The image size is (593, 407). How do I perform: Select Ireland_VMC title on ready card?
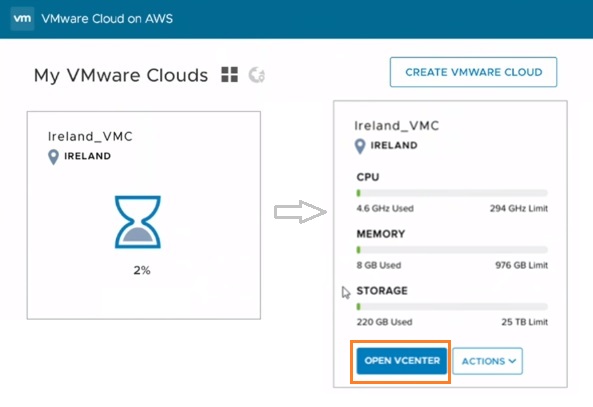pos(396,126)
